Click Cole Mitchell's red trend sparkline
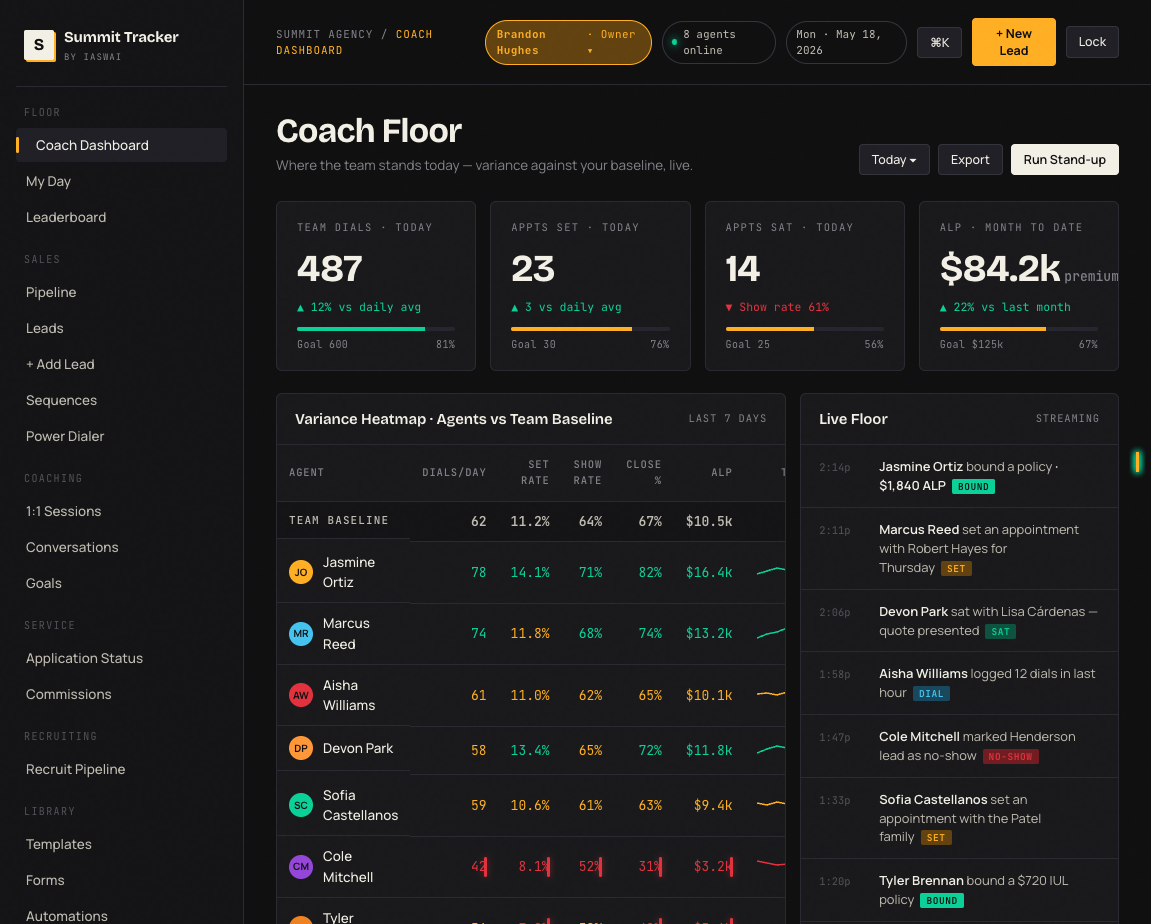 point(771,864)
